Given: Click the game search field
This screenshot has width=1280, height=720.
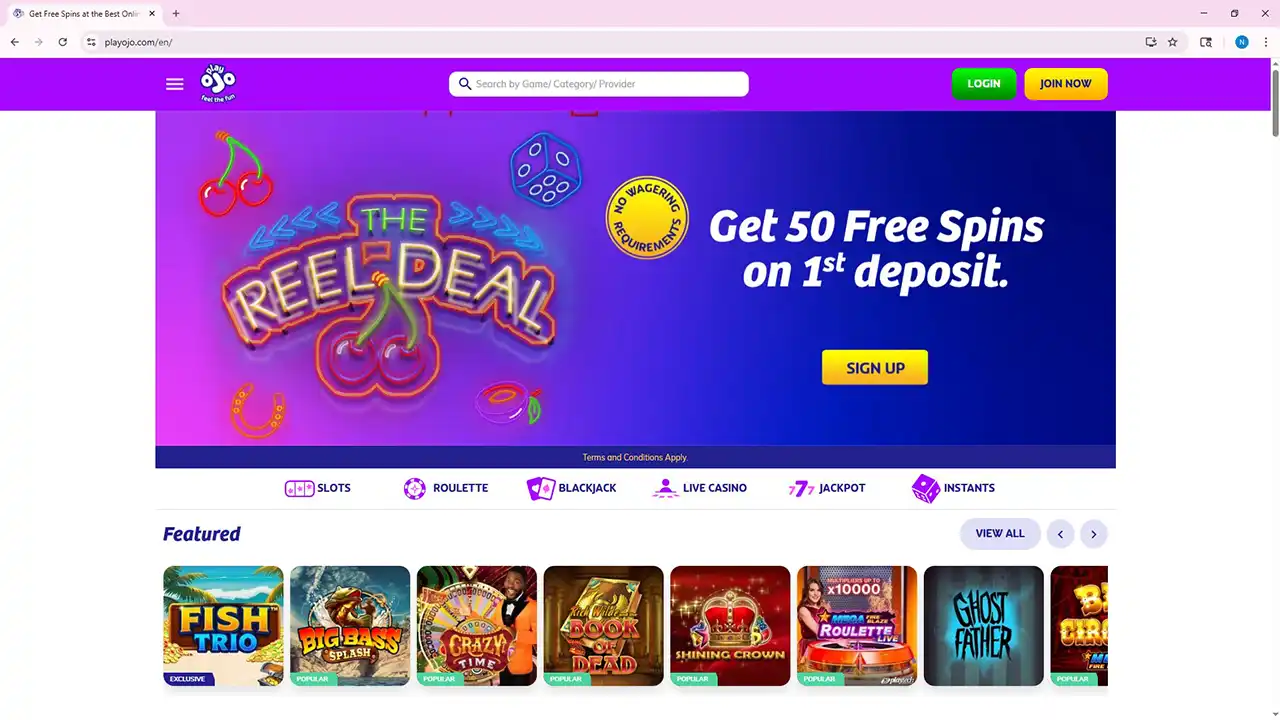Looking at the screenshot, I should [599, 84].
